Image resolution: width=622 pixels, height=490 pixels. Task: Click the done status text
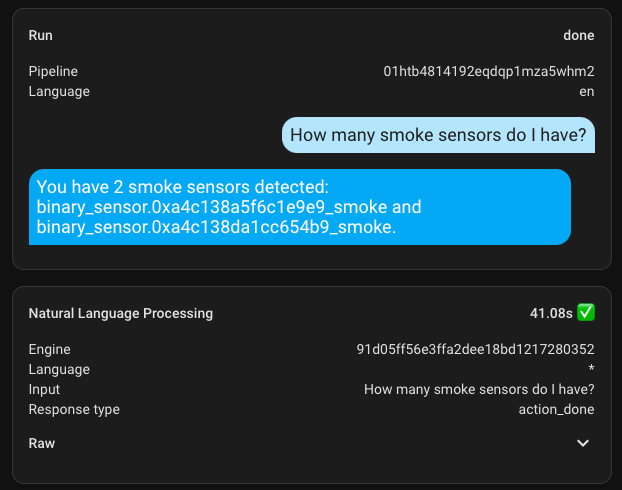tap(578, 35)
